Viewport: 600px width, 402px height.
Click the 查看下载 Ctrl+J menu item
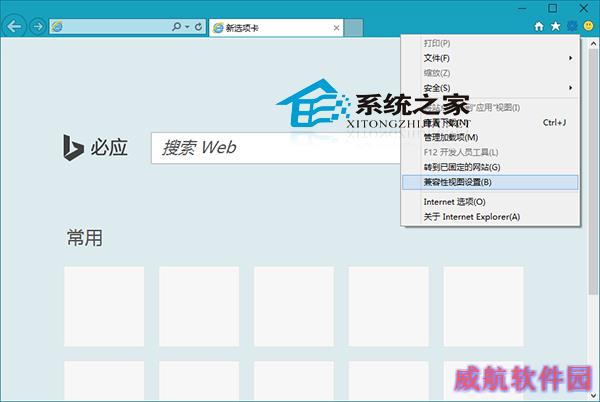[491, 123]
